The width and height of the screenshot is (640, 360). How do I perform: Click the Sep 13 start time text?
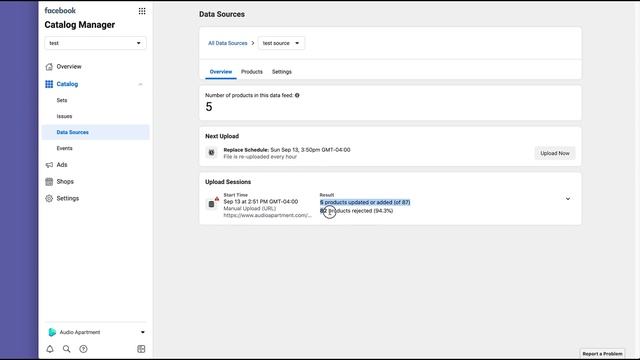(x=261, y=202)
